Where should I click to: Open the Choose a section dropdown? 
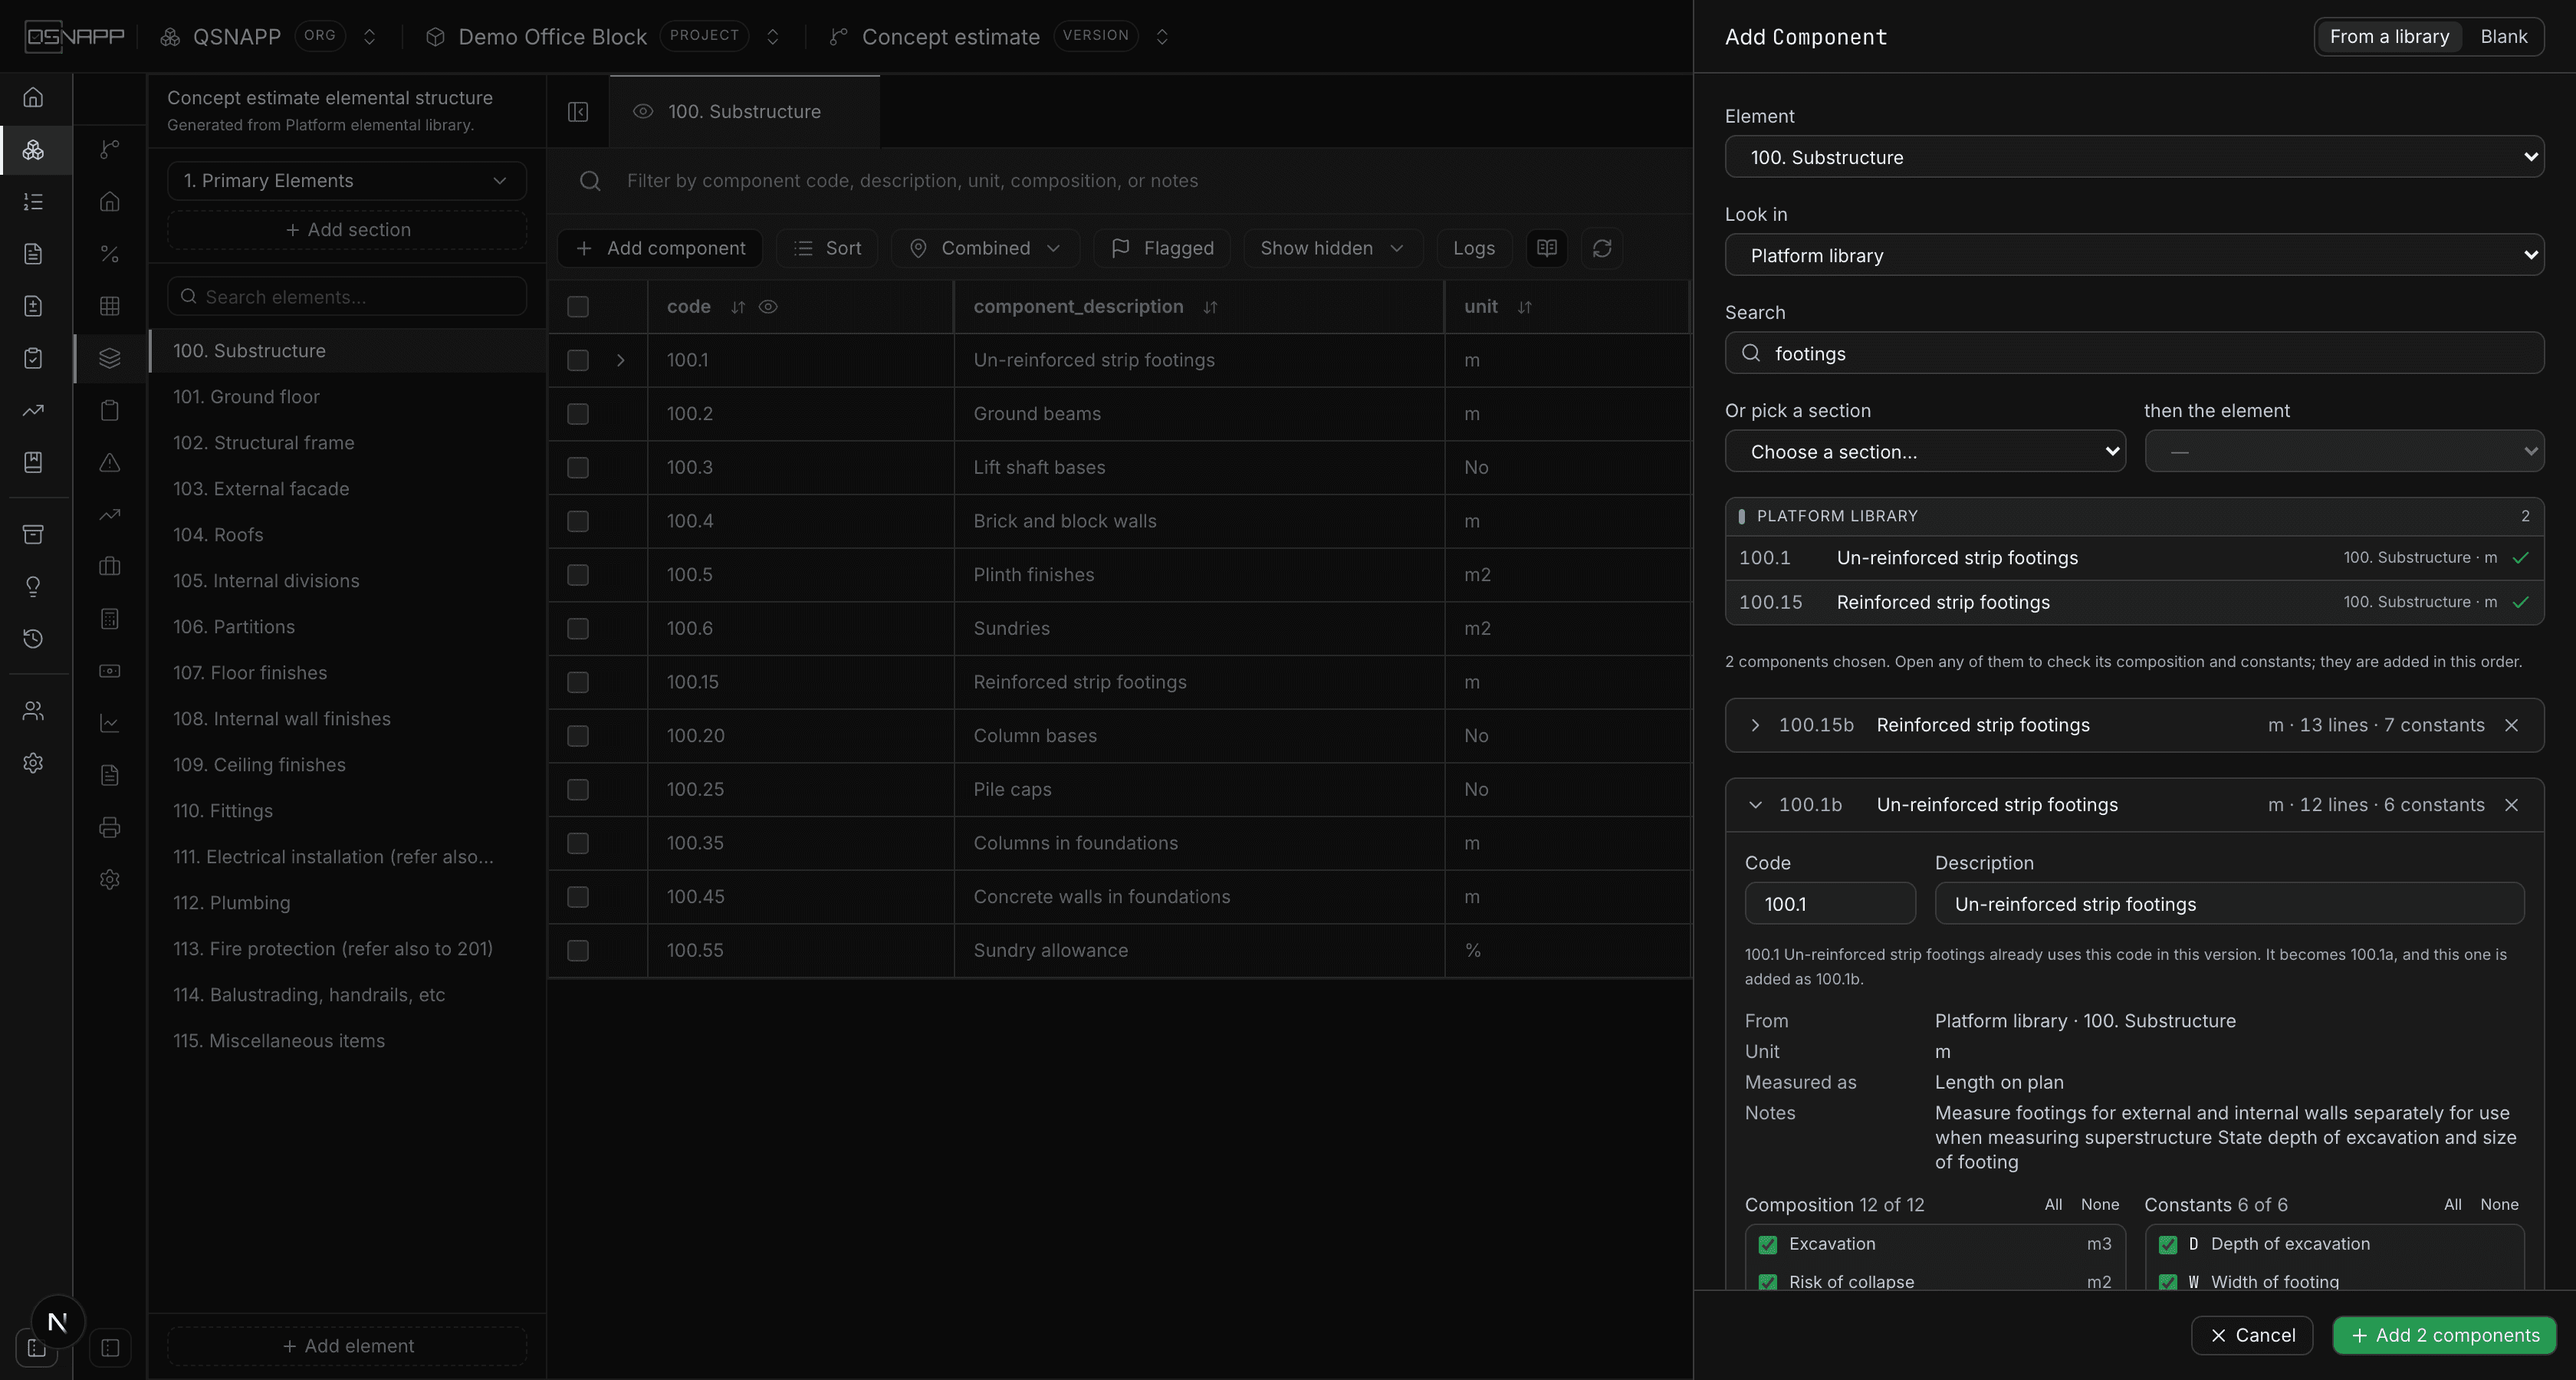pos(1925,451)
